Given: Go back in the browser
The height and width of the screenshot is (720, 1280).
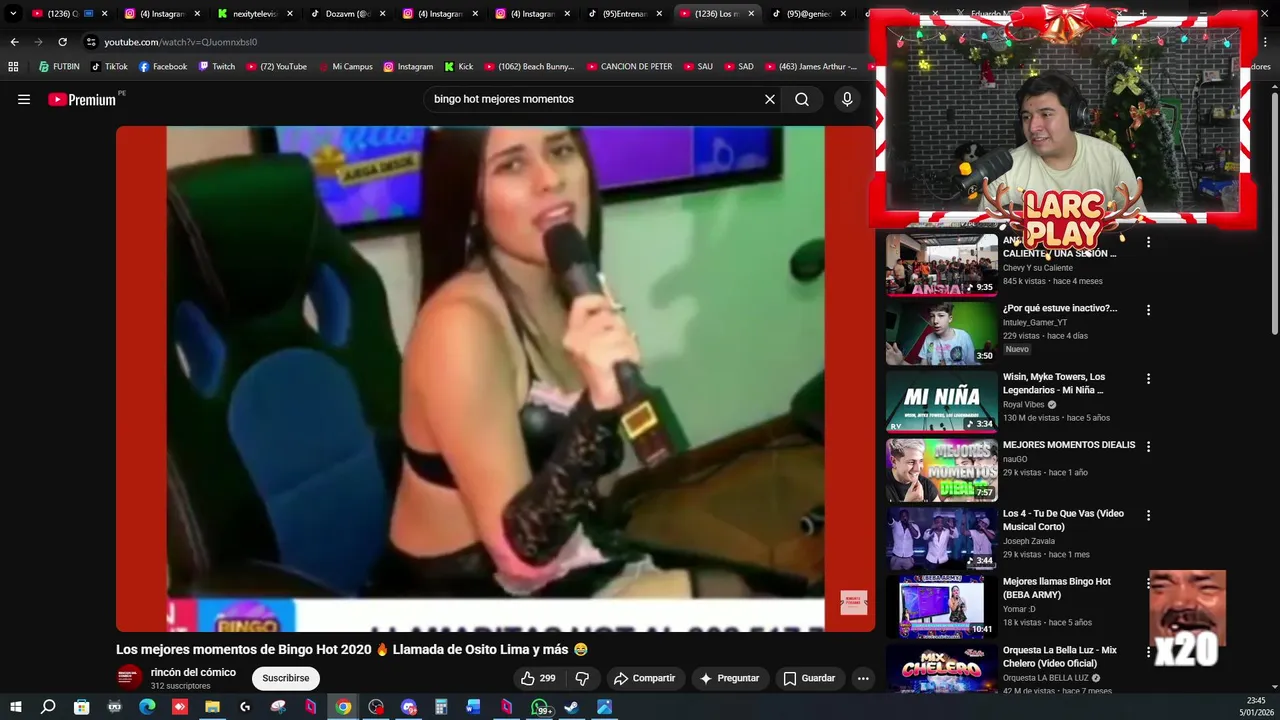Looking at the screenshot, I should pos(14,42).
